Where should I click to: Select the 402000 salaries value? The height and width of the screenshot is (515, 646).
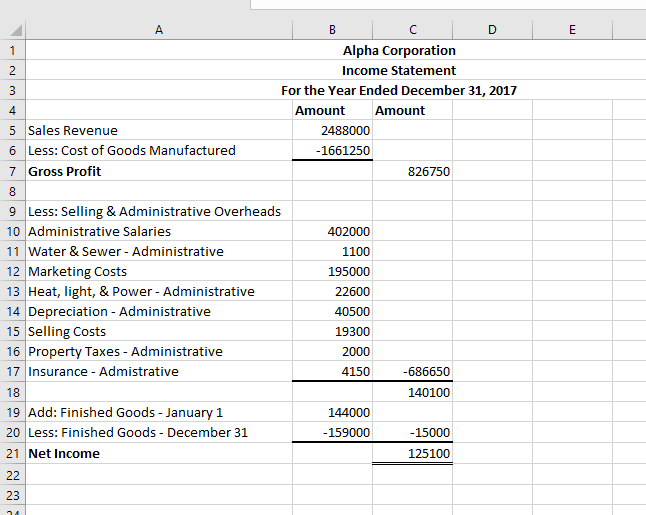(332, 231)
